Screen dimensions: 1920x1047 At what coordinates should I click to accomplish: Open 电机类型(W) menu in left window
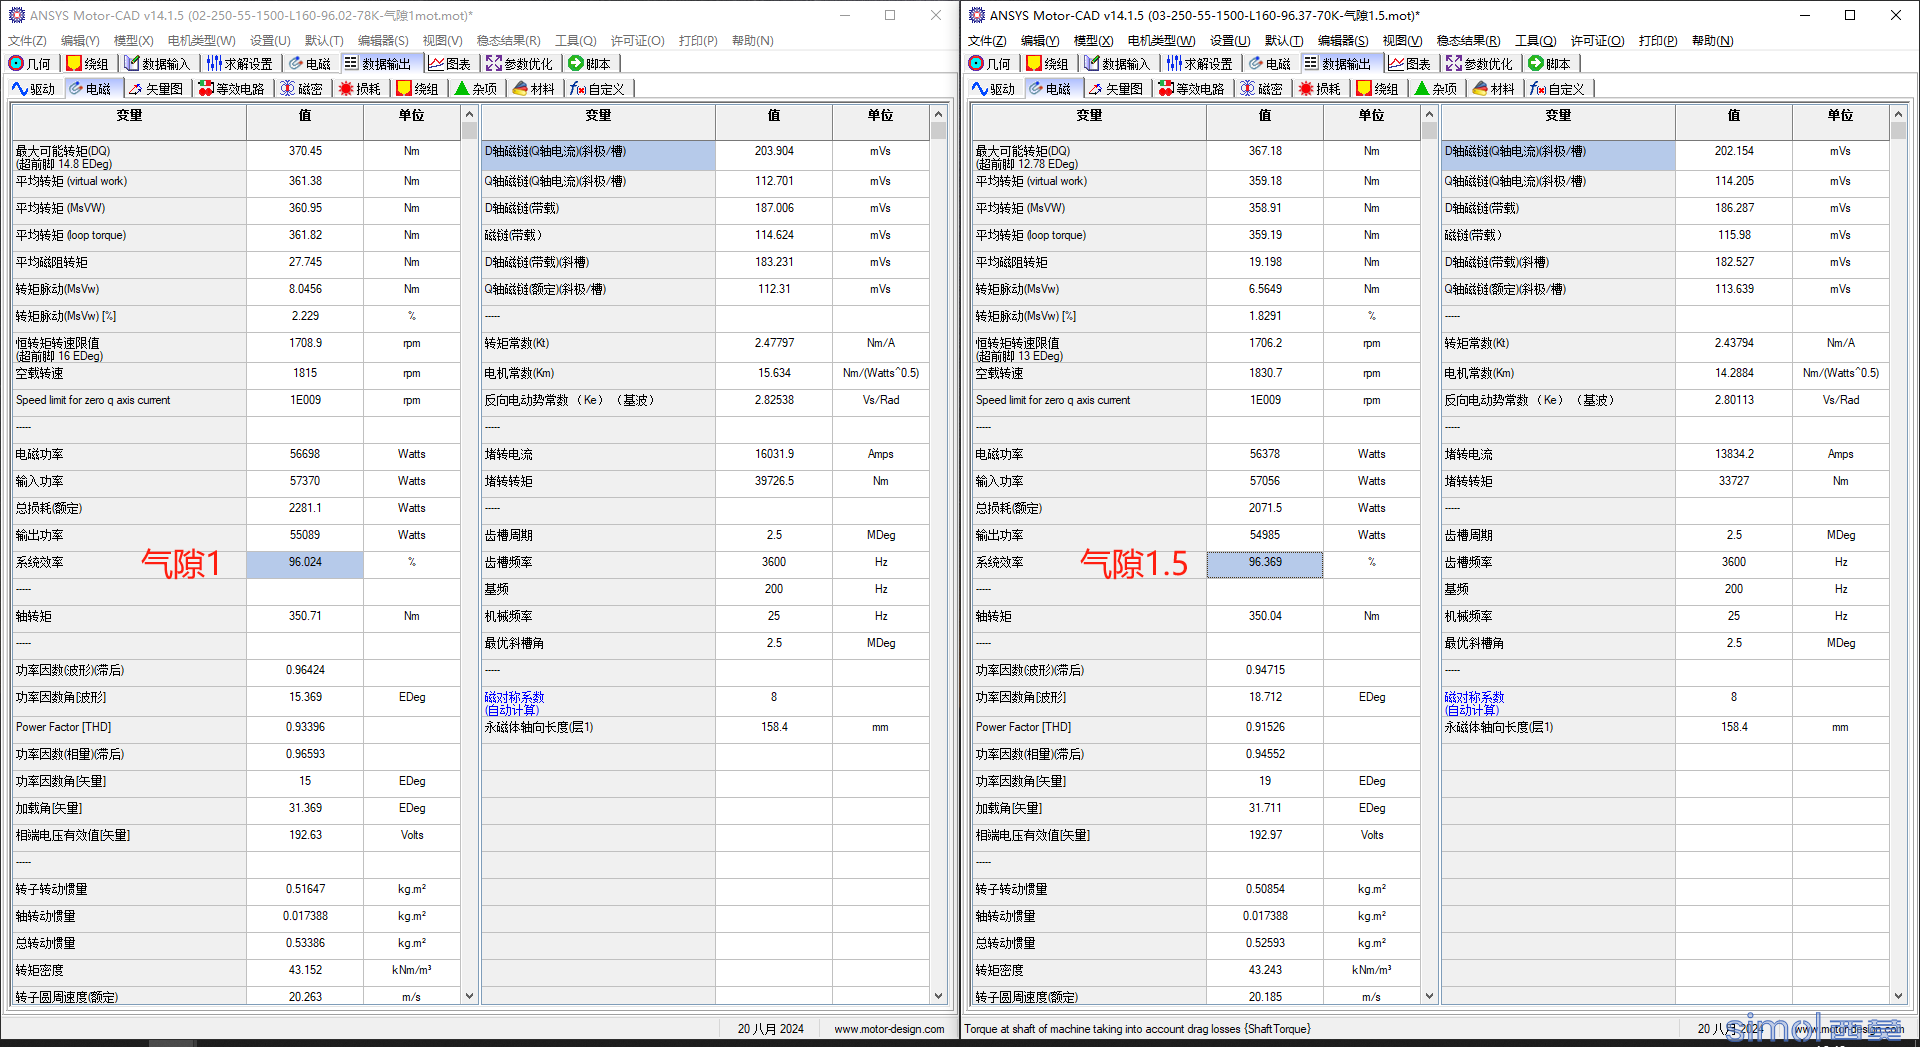[x=201, y=40]
